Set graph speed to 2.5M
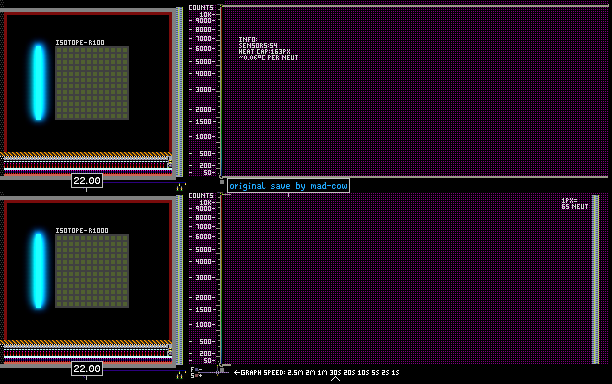Screen dimensions: 612x384 [295, 373]
